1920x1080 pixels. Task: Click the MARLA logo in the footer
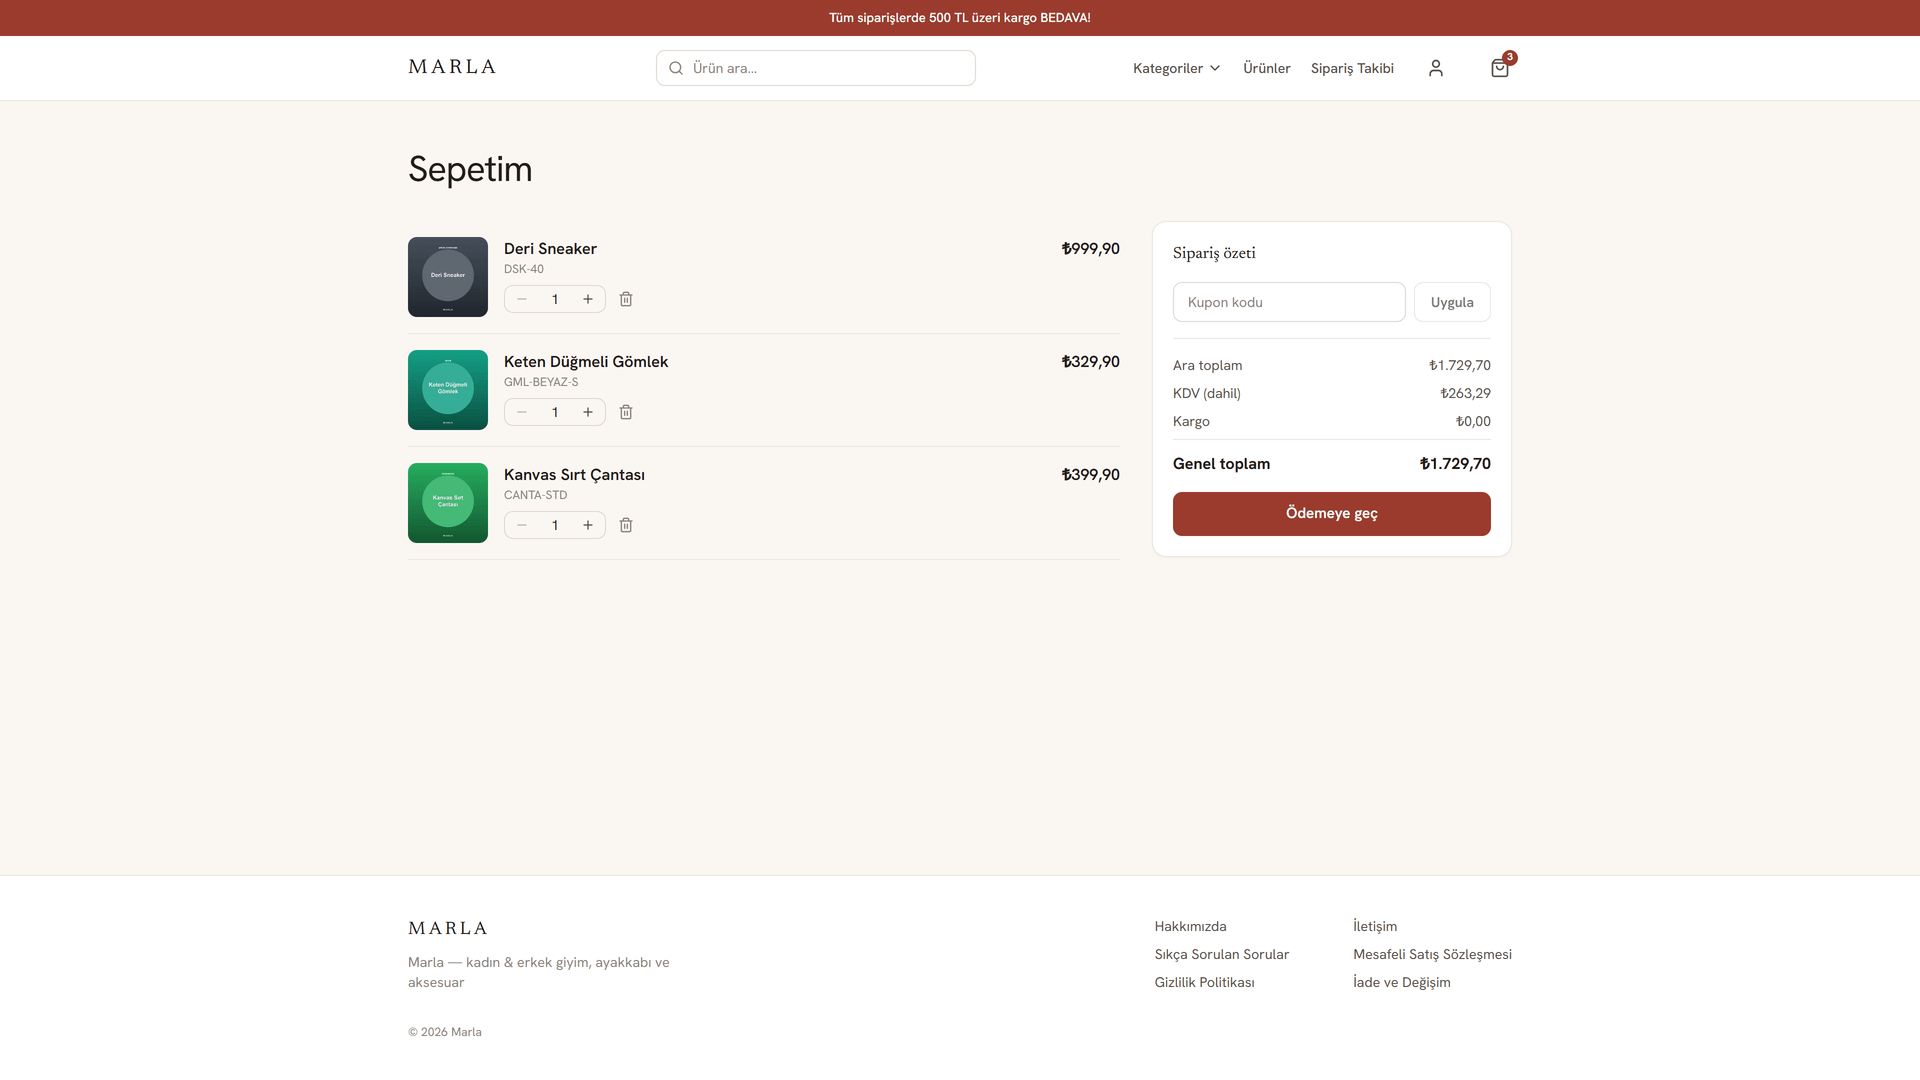tap(448, 928)
